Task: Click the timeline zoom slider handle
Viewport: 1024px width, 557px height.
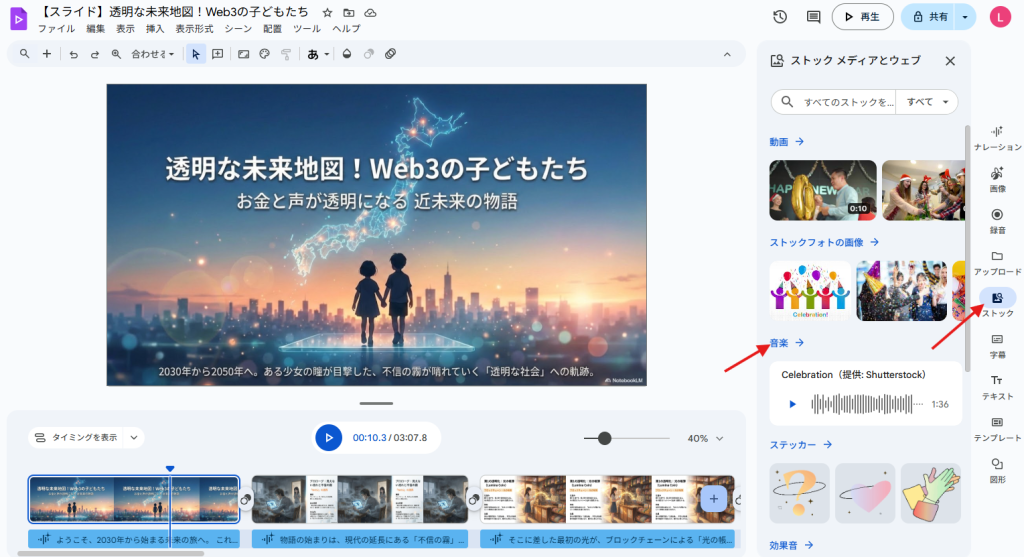Action: pos(604,438)
